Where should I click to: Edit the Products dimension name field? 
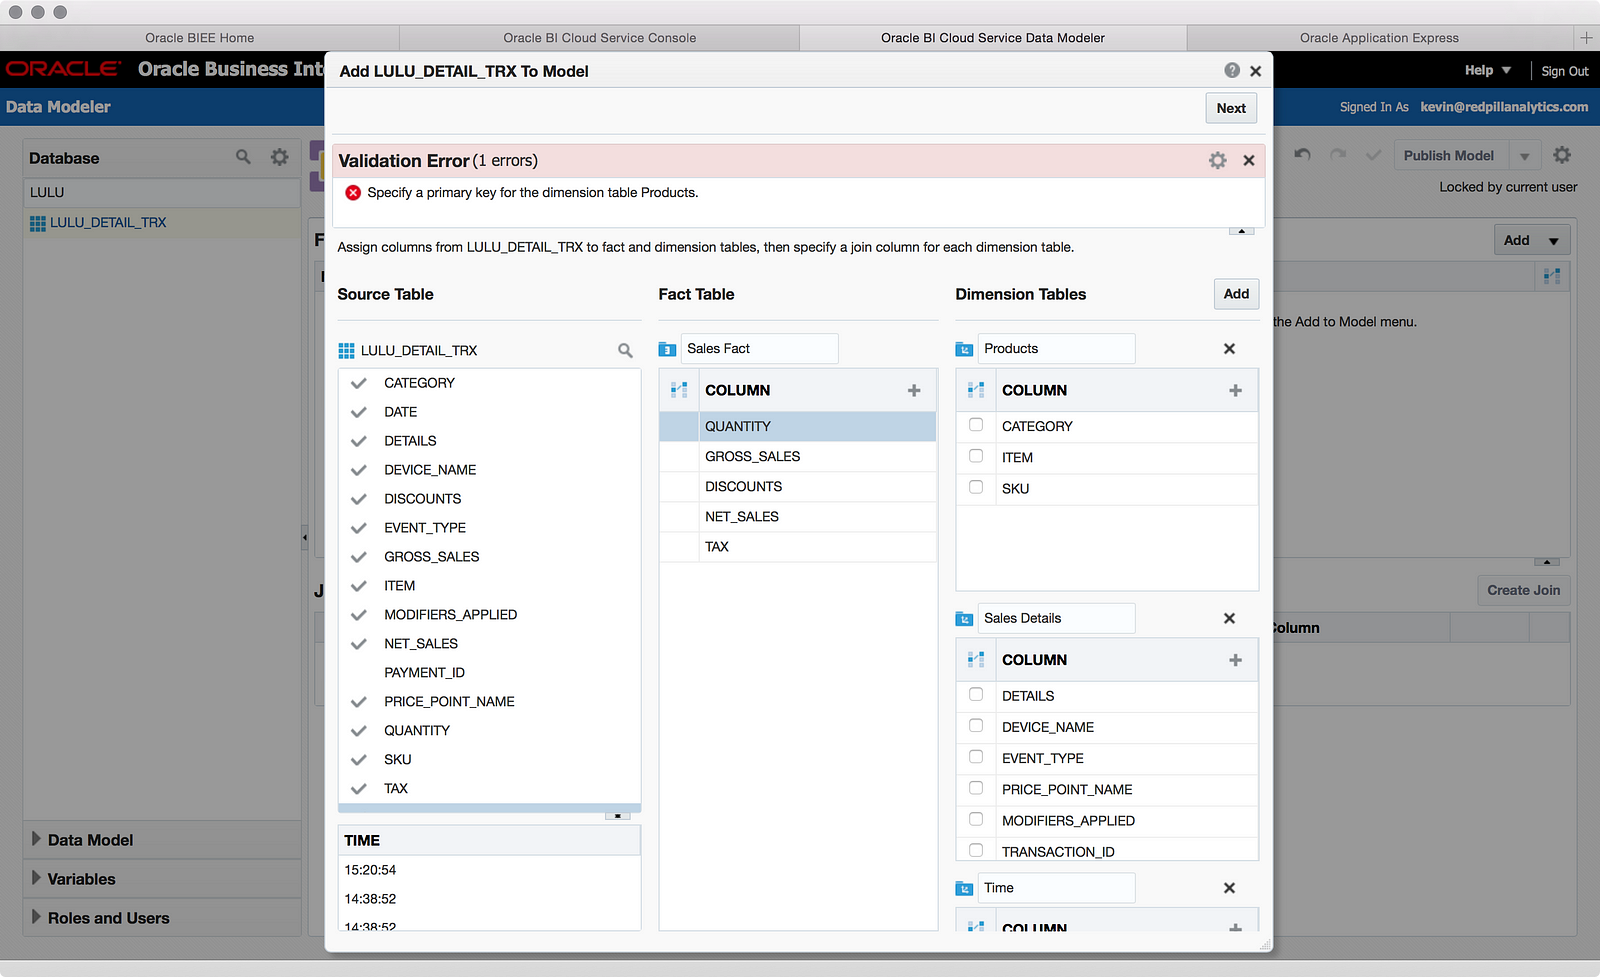[1056, 349]
